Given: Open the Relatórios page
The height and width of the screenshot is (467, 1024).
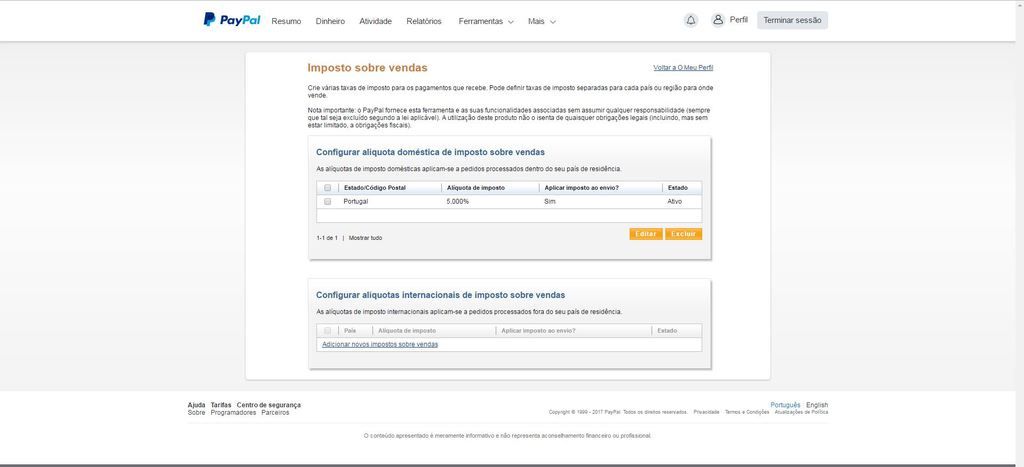Looking at the screenshot, I should pyautogui.click(x=424, y=21).
